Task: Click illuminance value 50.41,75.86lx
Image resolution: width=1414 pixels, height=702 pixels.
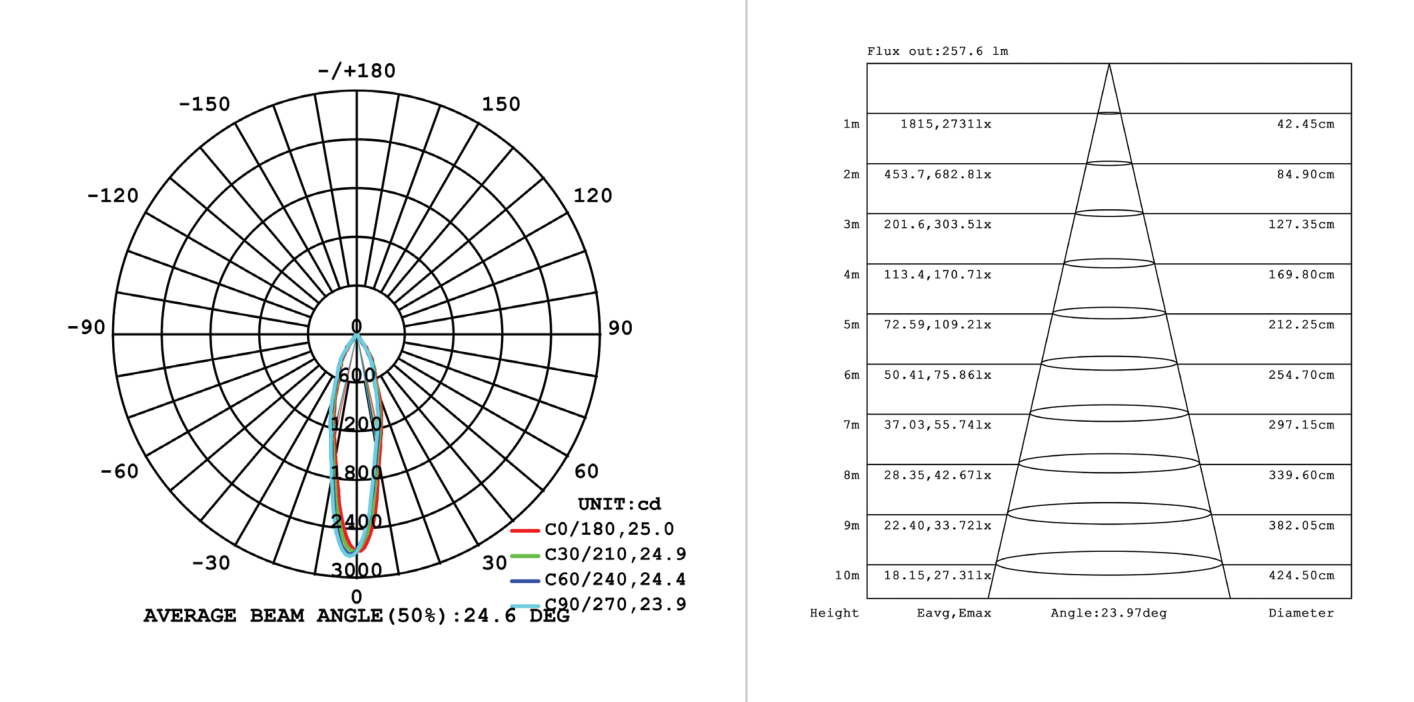Action: [x=938, y=375]
